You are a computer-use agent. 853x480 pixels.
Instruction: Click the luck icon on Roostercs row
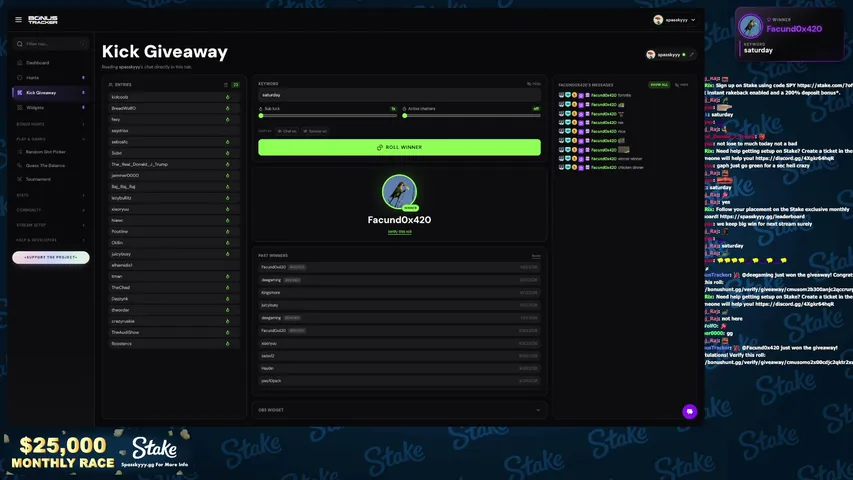(228, 343)
